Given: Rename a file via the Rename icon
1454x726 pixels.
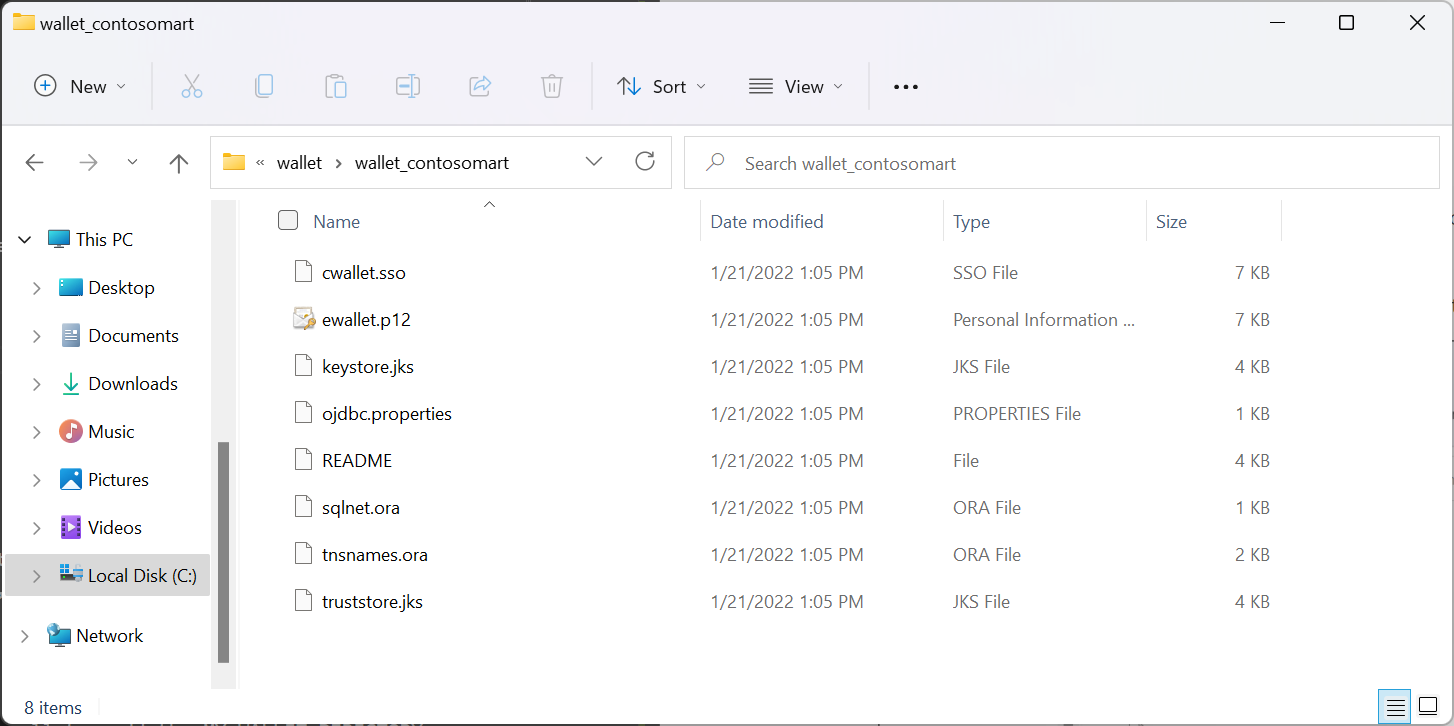Looking at the screenshot, I should point(408,86).
